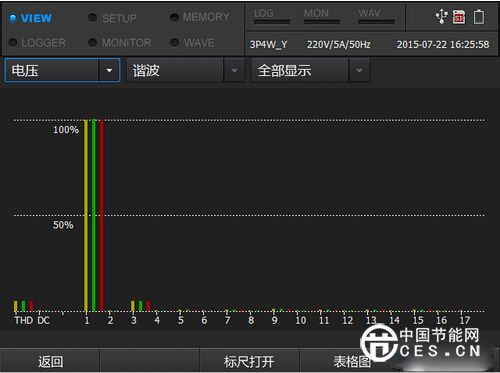Click the green bar at harmonic 1
Viewport: 500px width, 373px height.
pyautogui.click(x=94, y=215)
